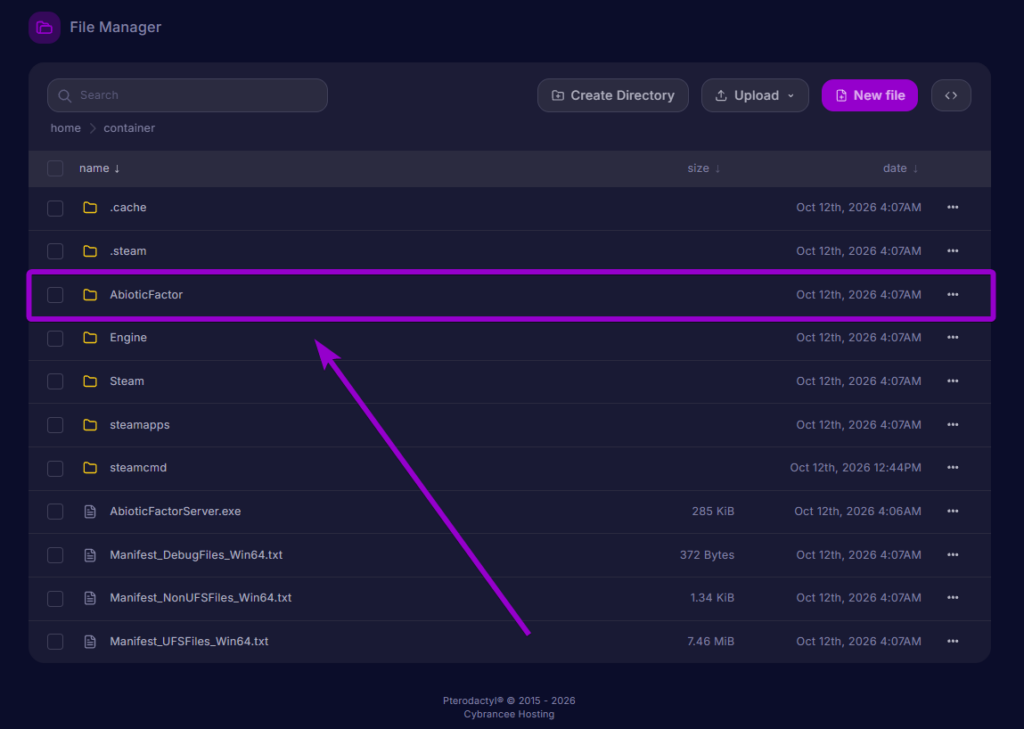Tick the checkbox for Manifest_DebugFiles_Win64.txt

tap(56, 555)
